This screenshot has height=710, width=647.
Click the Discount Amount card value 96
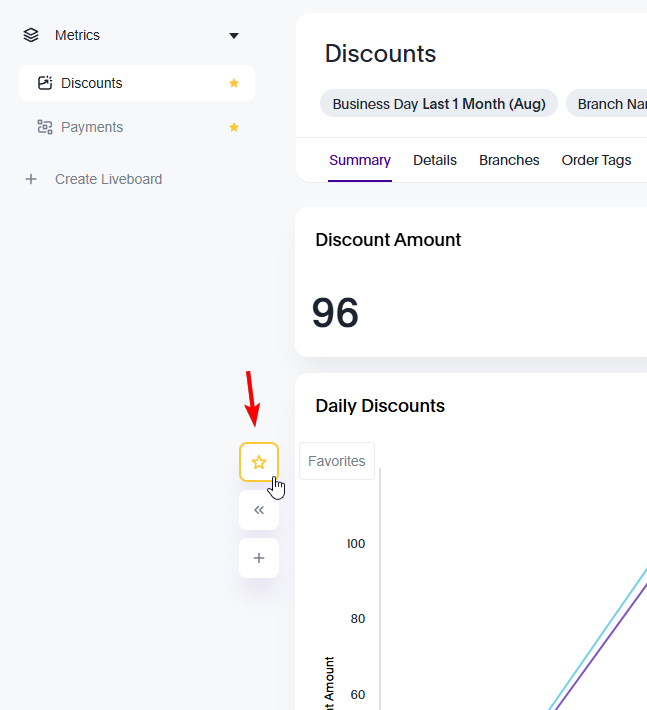[x=335, y=313]
